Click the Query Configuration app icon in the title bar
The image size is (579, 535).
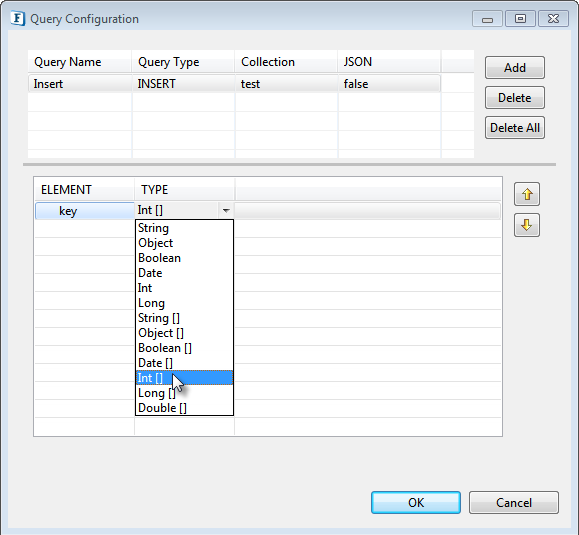click(x=17, y=18)
